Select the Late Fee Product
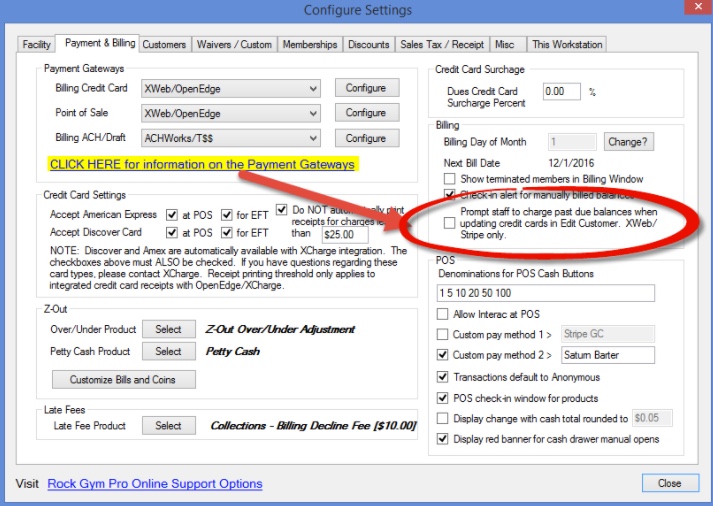The image size is (713, 506). tap(169, 426)
